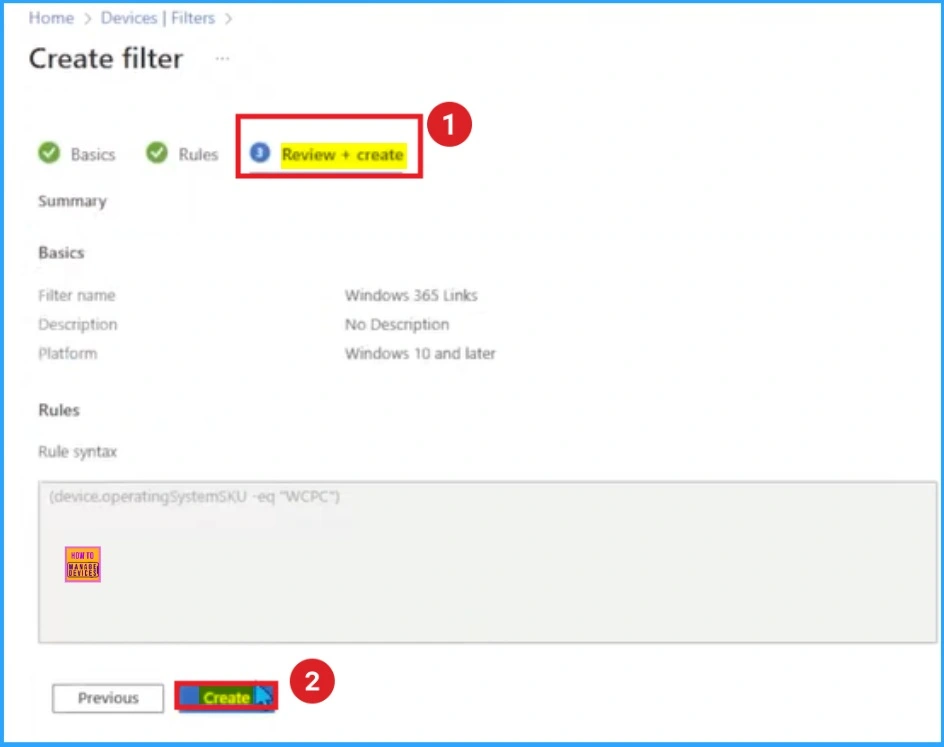The height and width of the screenshot is (747, 944).
Task: Click the Create filter page title
Action: (106, 59)
